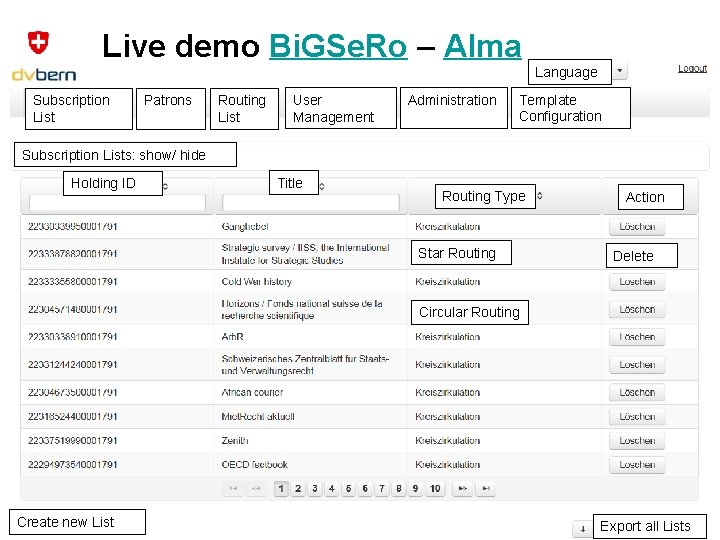Delete the Horizons row via Löschen
Viewport: 720px width, 540px height.
(637, 309)
